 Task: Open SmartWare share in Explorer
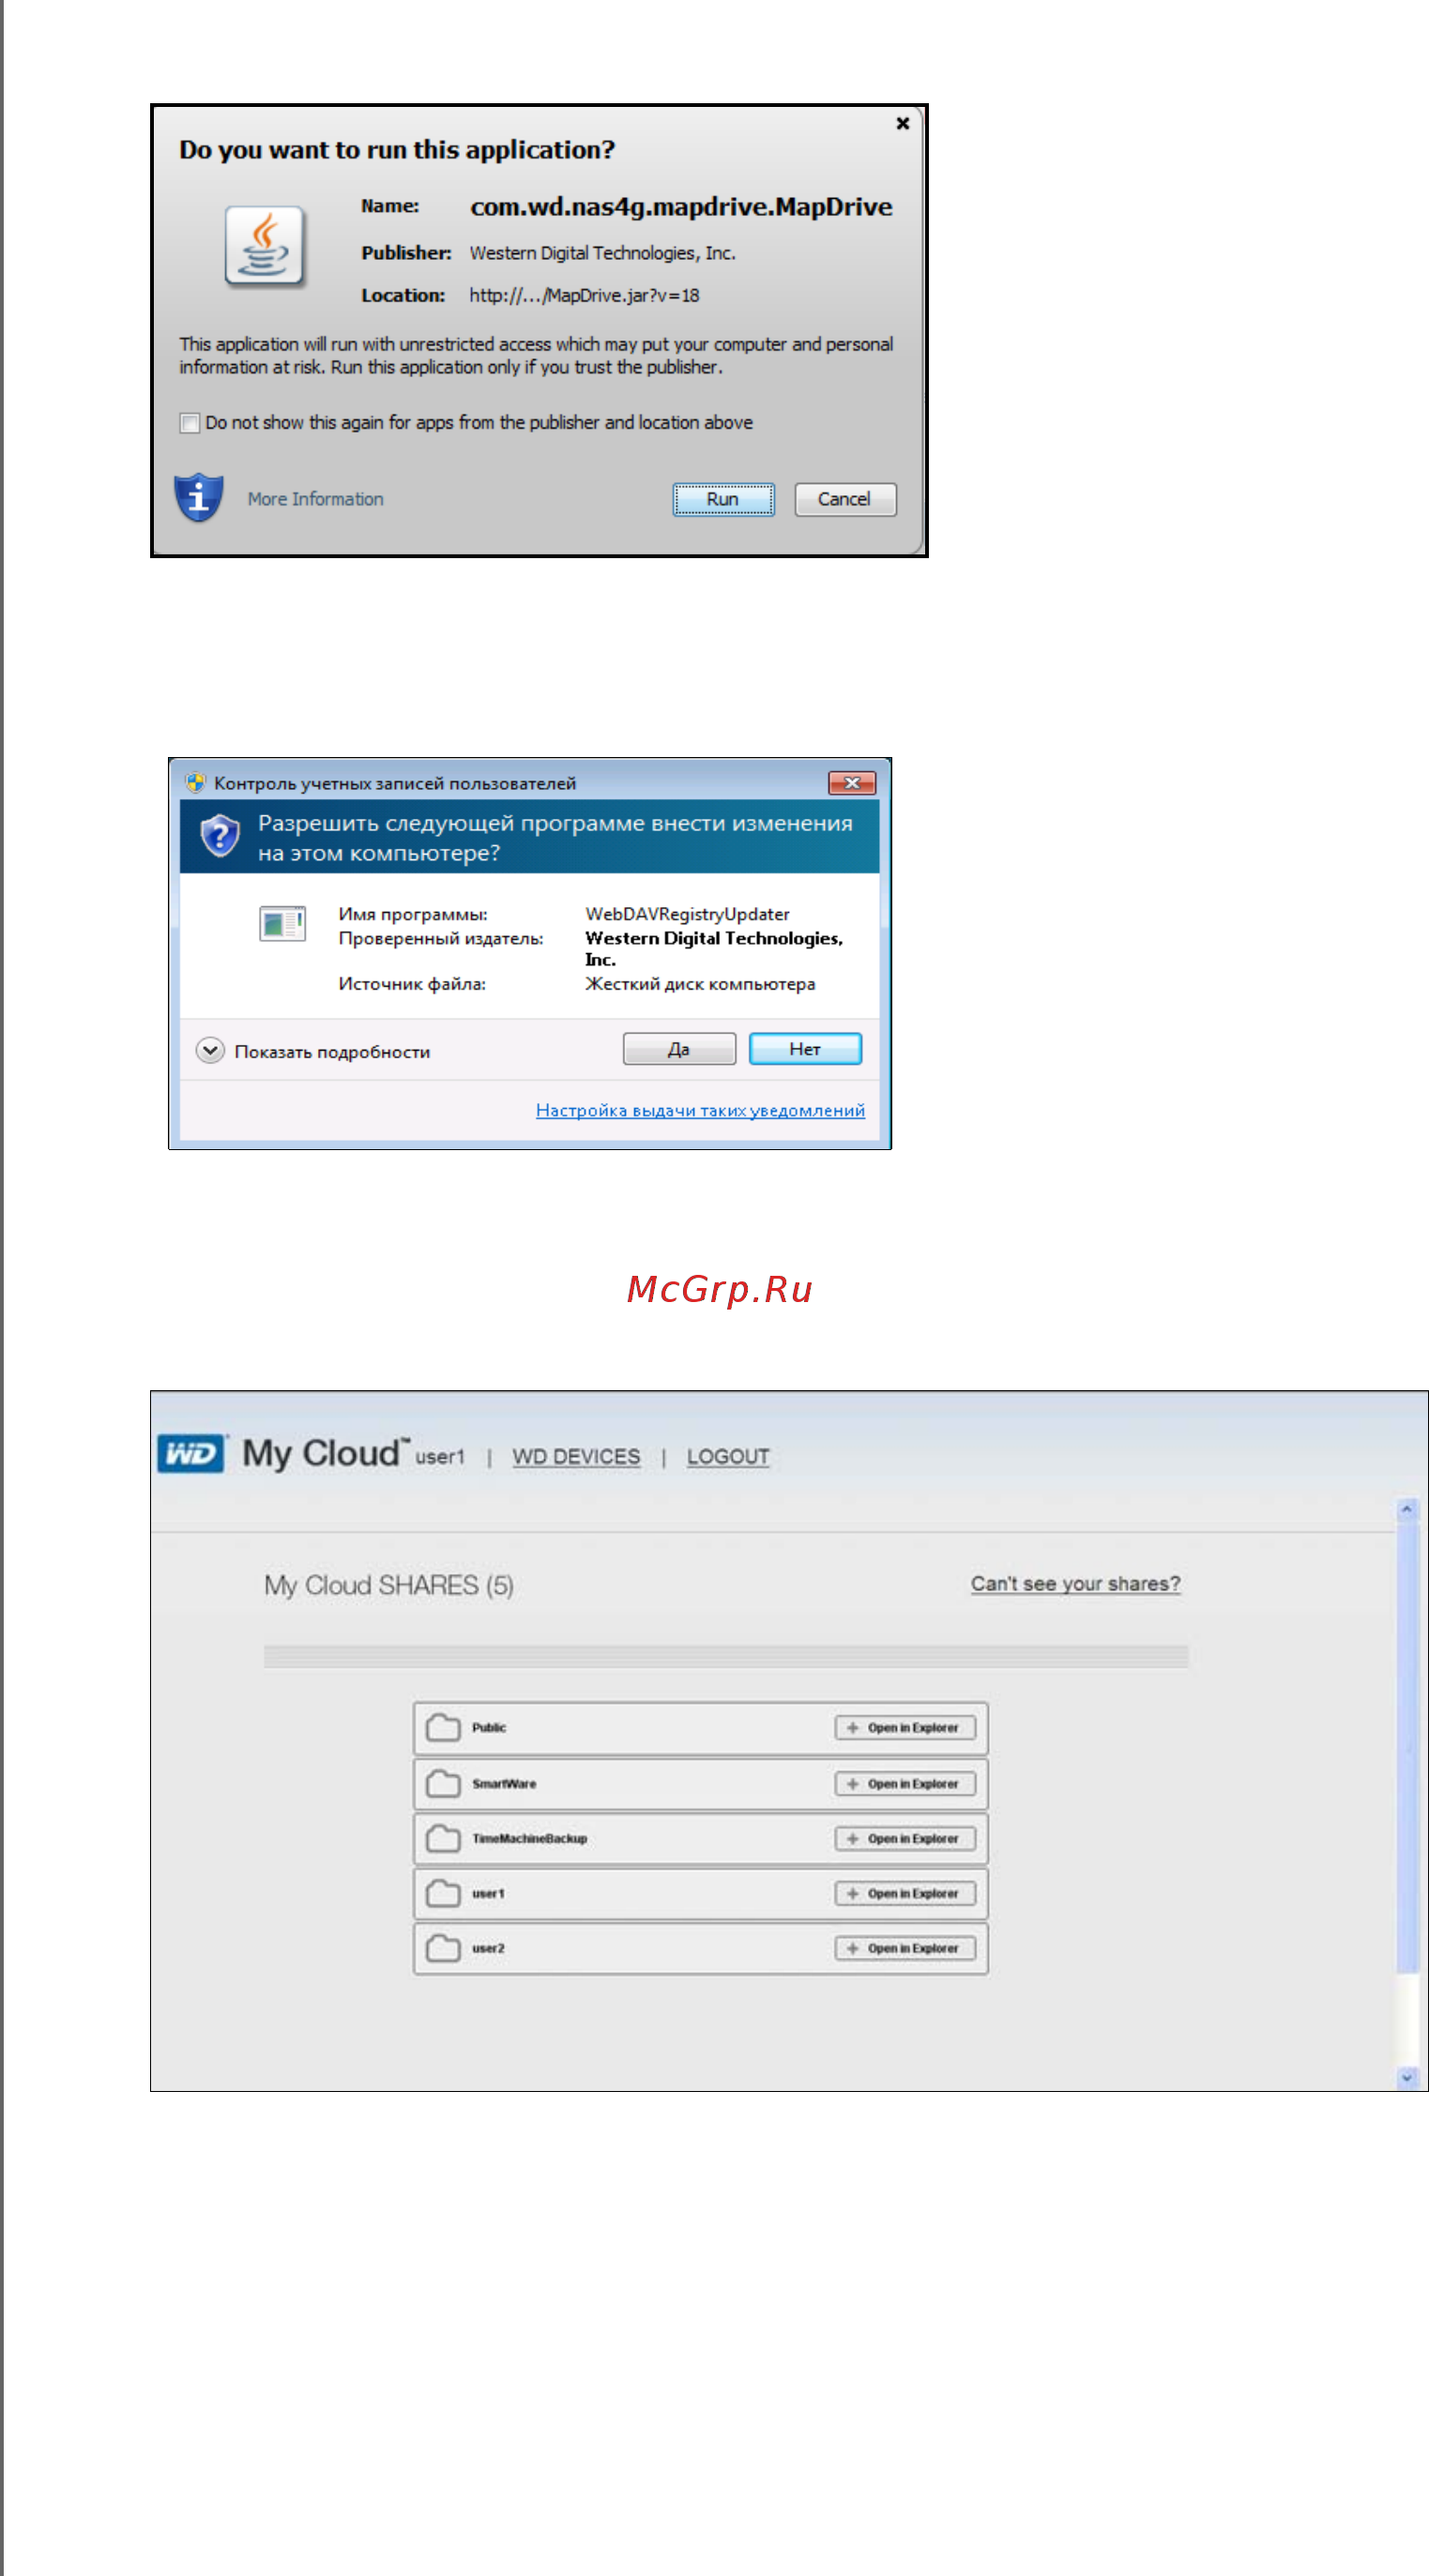tap(905, 1784)
